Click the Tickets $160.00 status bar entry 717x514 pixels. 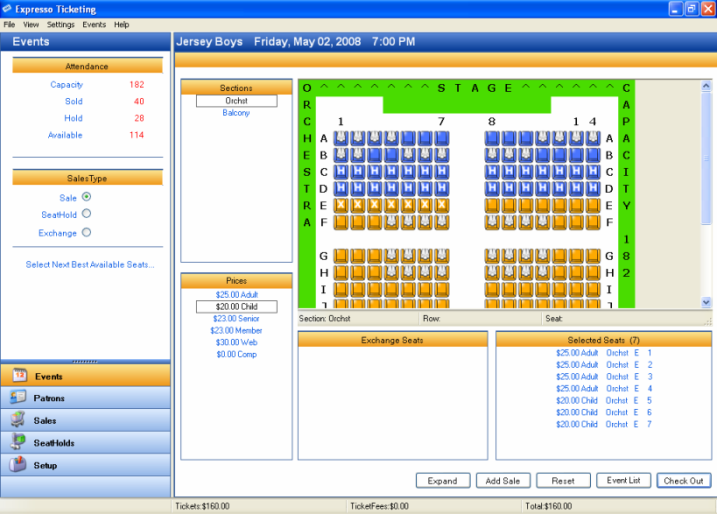(202, 506)
